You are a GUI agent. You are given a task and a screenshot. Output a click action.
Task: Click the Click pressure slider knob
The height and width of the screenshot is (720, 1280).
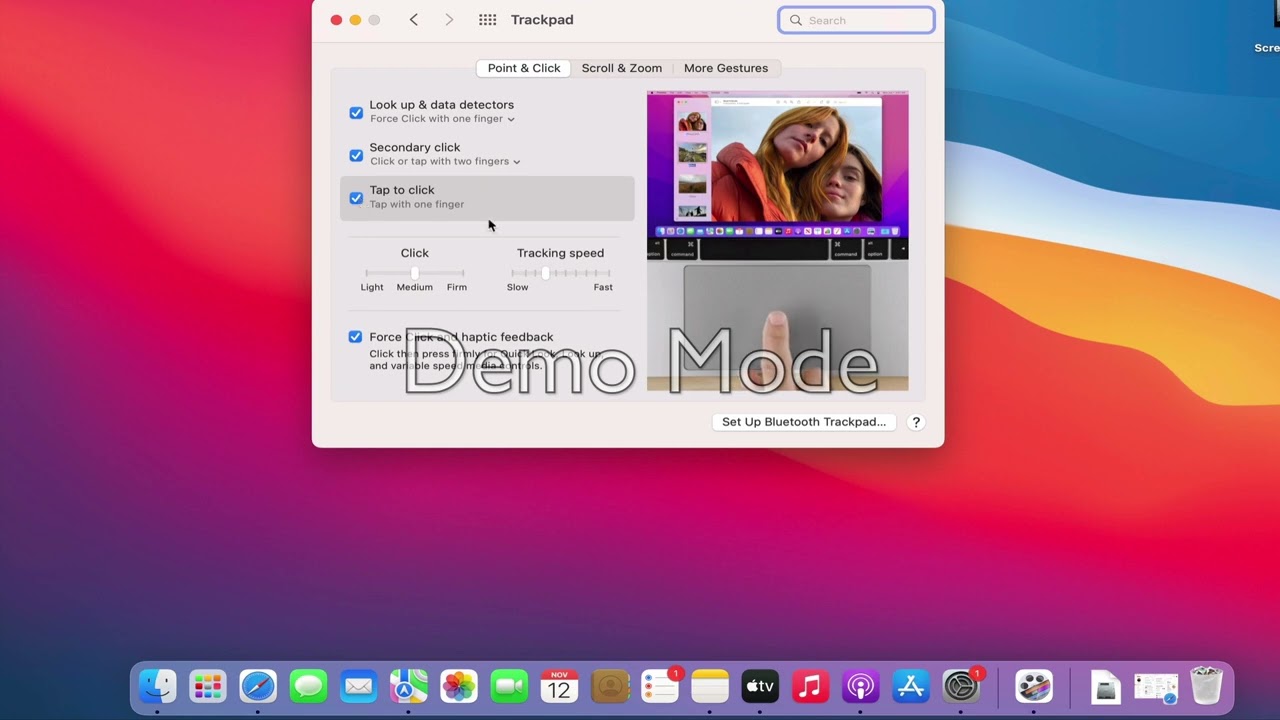pyautogui.click(x=414, y=273)
